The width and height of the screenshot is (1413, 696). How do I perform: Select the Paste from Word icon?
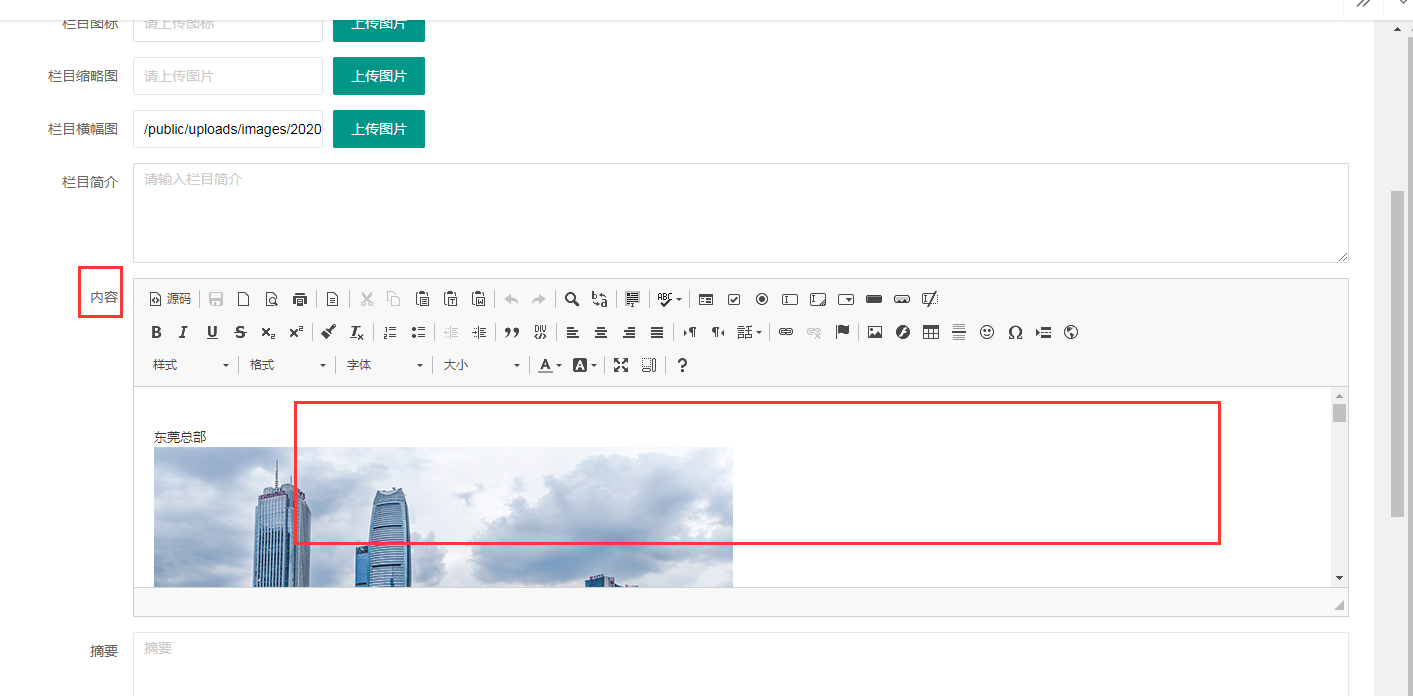pyautogui.click(x=478, y=299)
